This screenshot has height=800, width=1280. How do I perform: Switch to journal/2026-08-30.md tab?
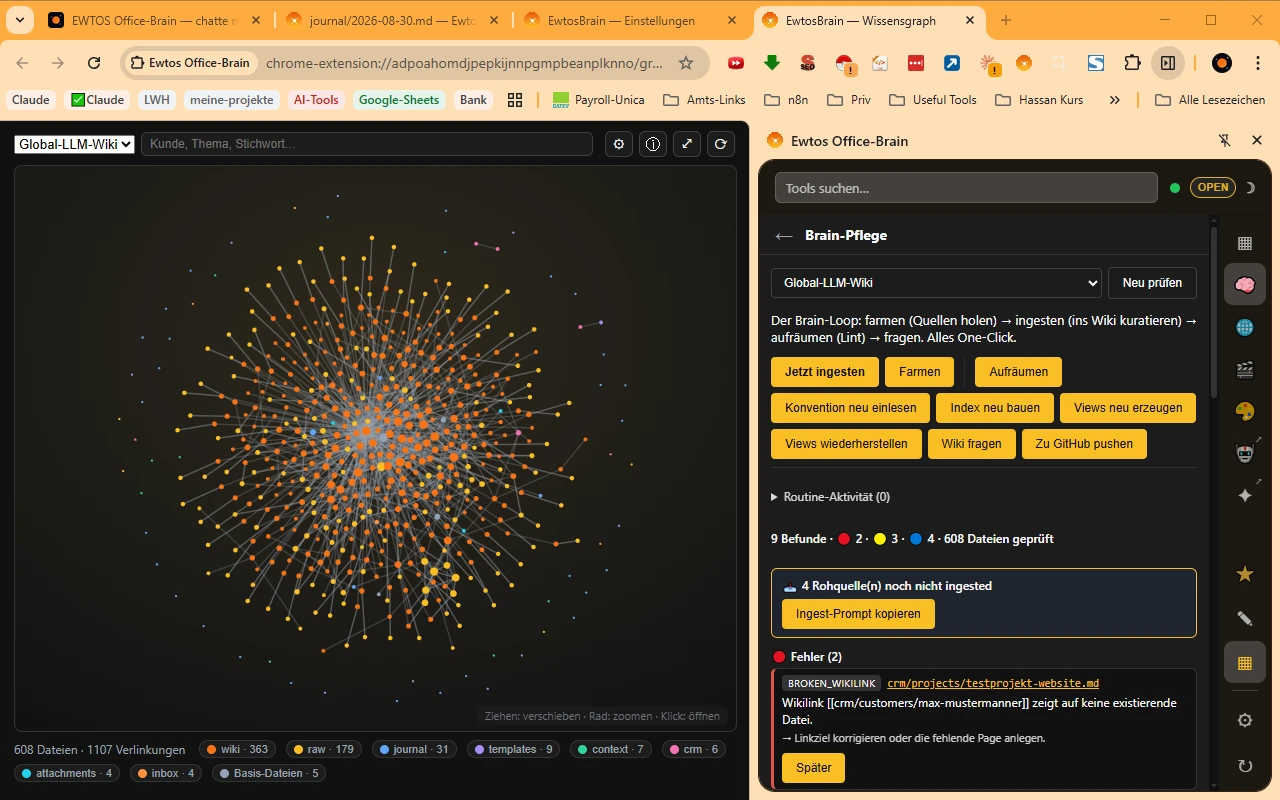point(394,20)
